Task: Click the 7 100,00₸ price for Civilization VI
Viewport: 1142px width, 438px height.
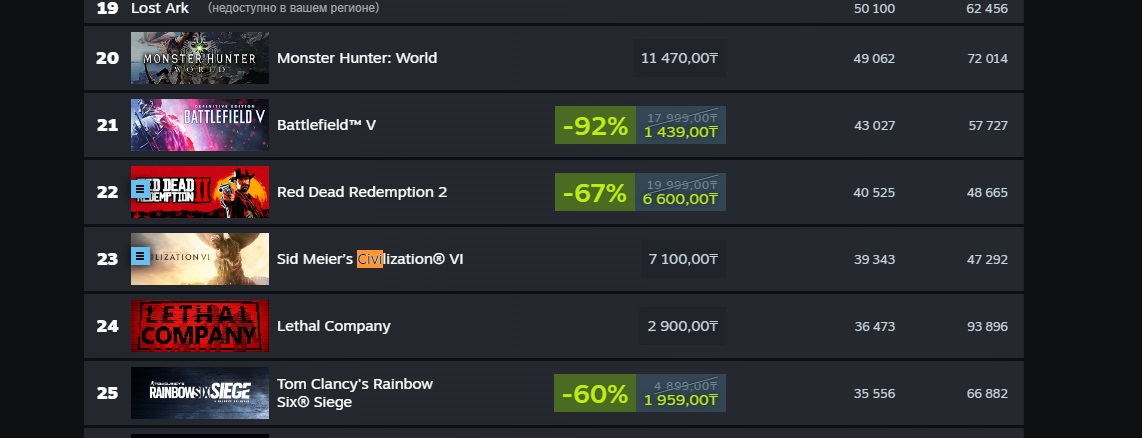Action: (x=683, y=259)
